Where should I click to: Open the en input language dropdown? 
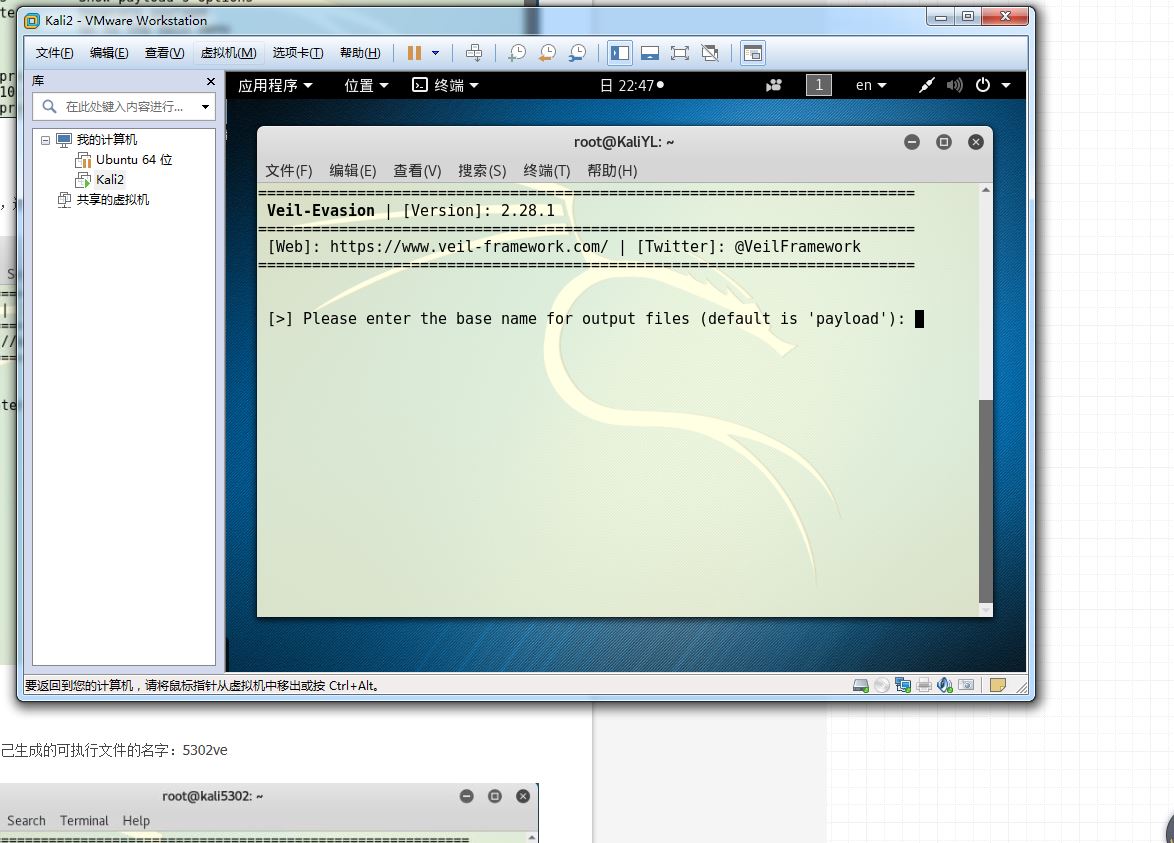[x=871, y=85]
